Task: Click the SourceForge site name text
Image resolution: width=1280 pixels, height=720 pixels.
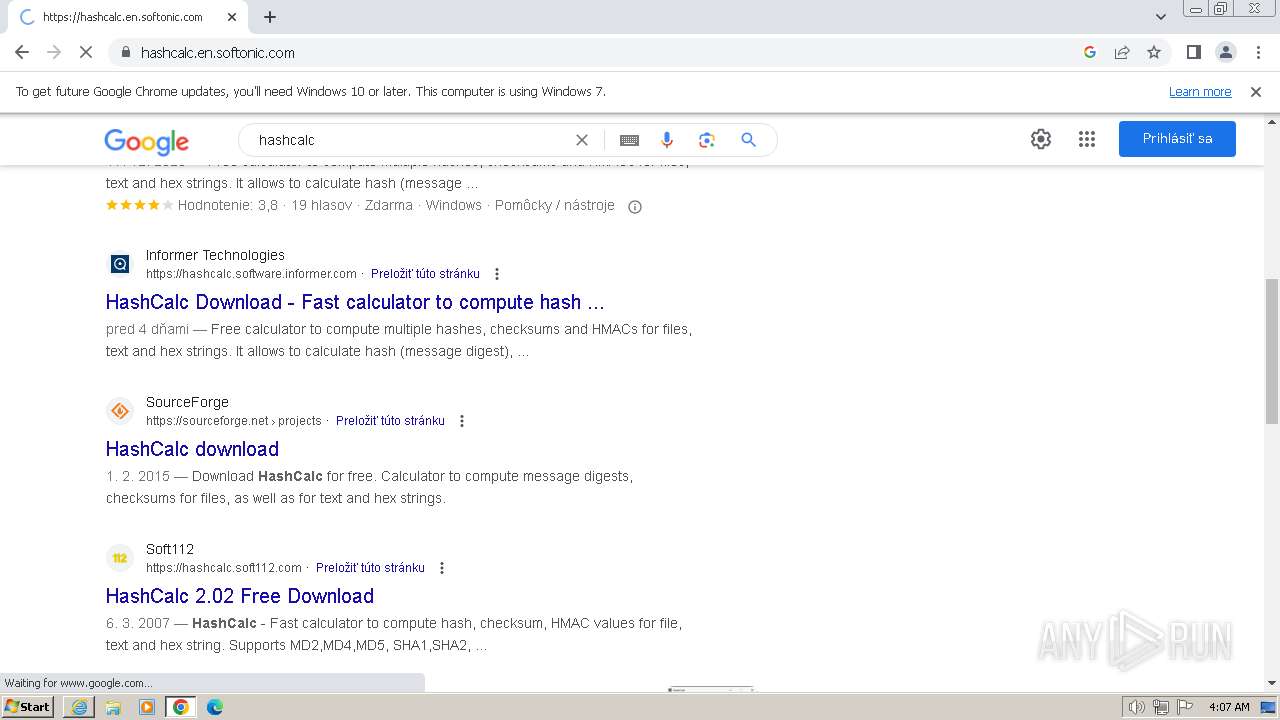Action: (x=187, y=402)
